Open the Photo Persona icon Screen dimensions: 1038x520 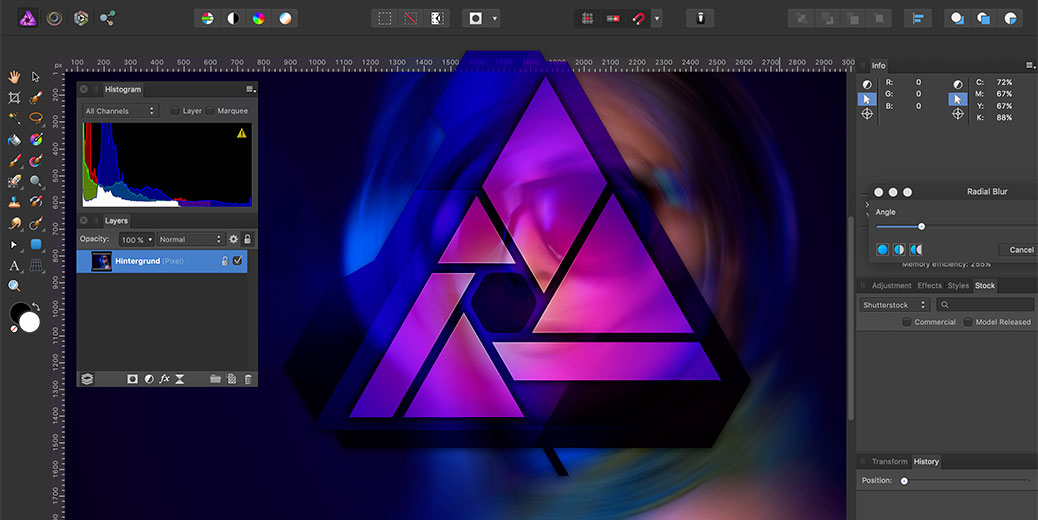coord(19,18)
